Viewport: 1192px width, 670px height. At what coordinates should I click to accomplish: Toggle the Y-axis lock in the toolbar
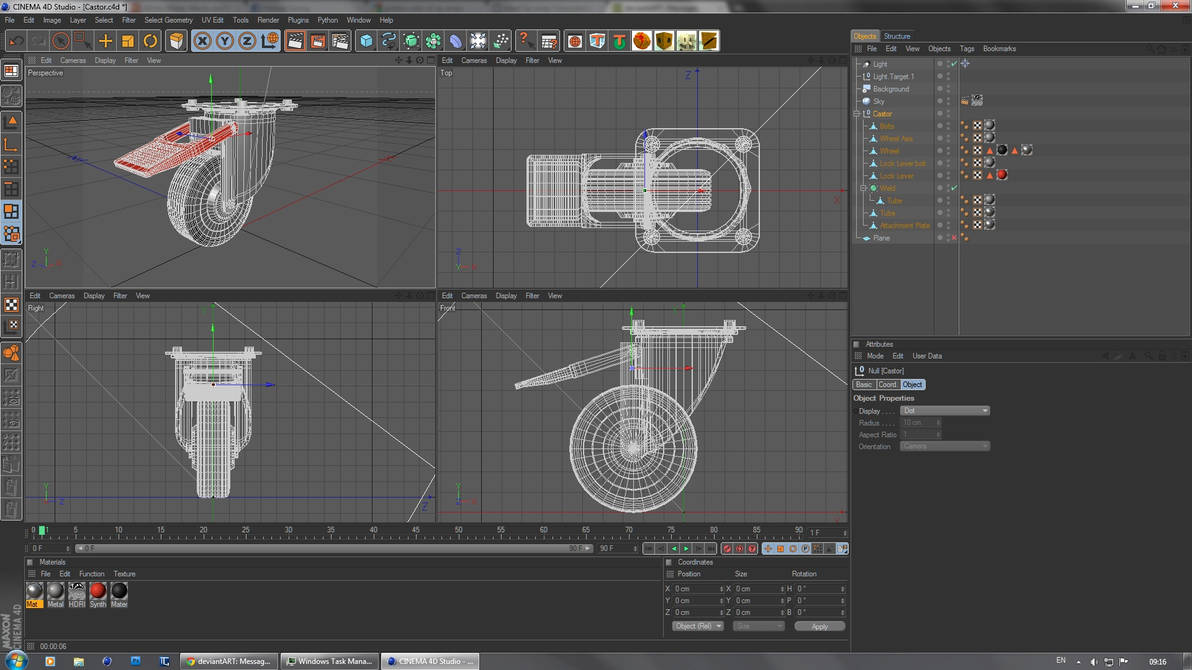(x=225, y=41)
